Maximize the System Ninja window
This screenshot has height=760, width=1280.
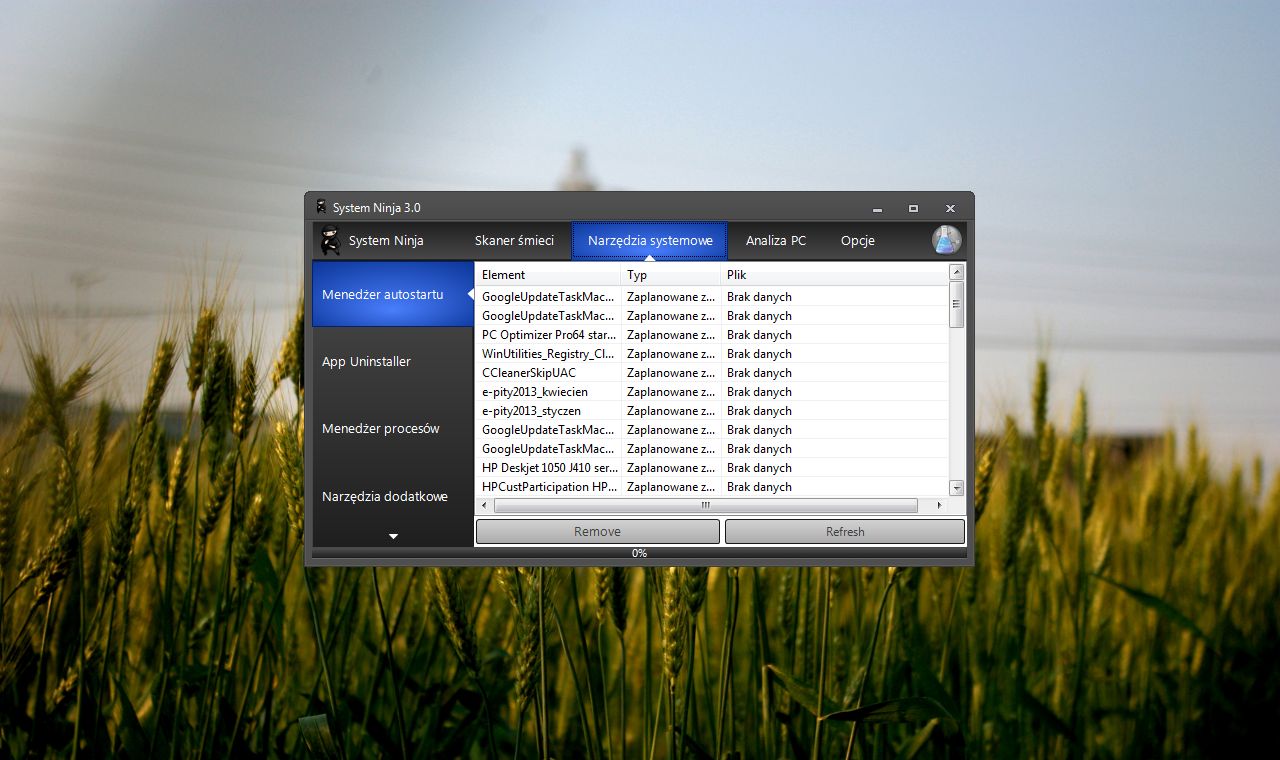pos(913,208)
